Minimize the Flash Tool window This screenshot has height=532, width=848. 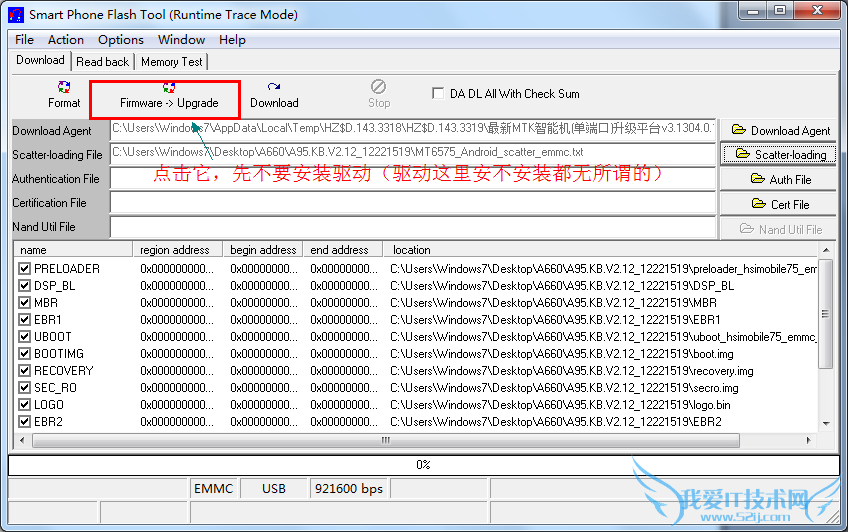753,10
